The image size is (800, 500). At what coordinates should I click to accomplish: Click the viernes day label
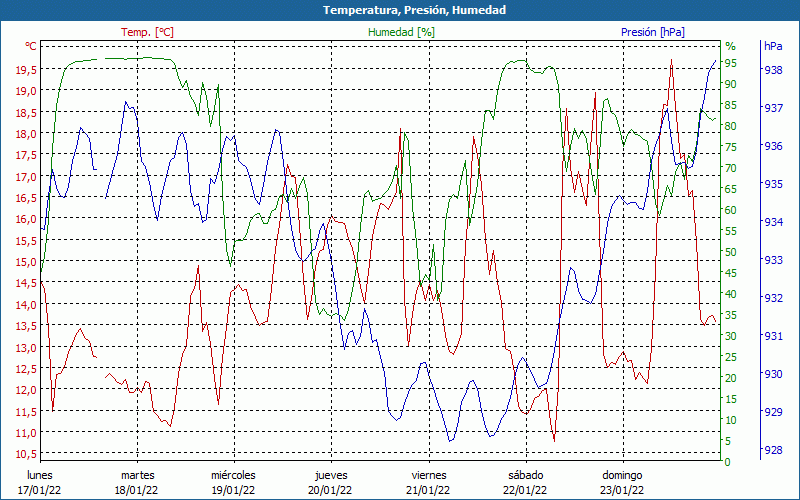click(x=429, y=475)
